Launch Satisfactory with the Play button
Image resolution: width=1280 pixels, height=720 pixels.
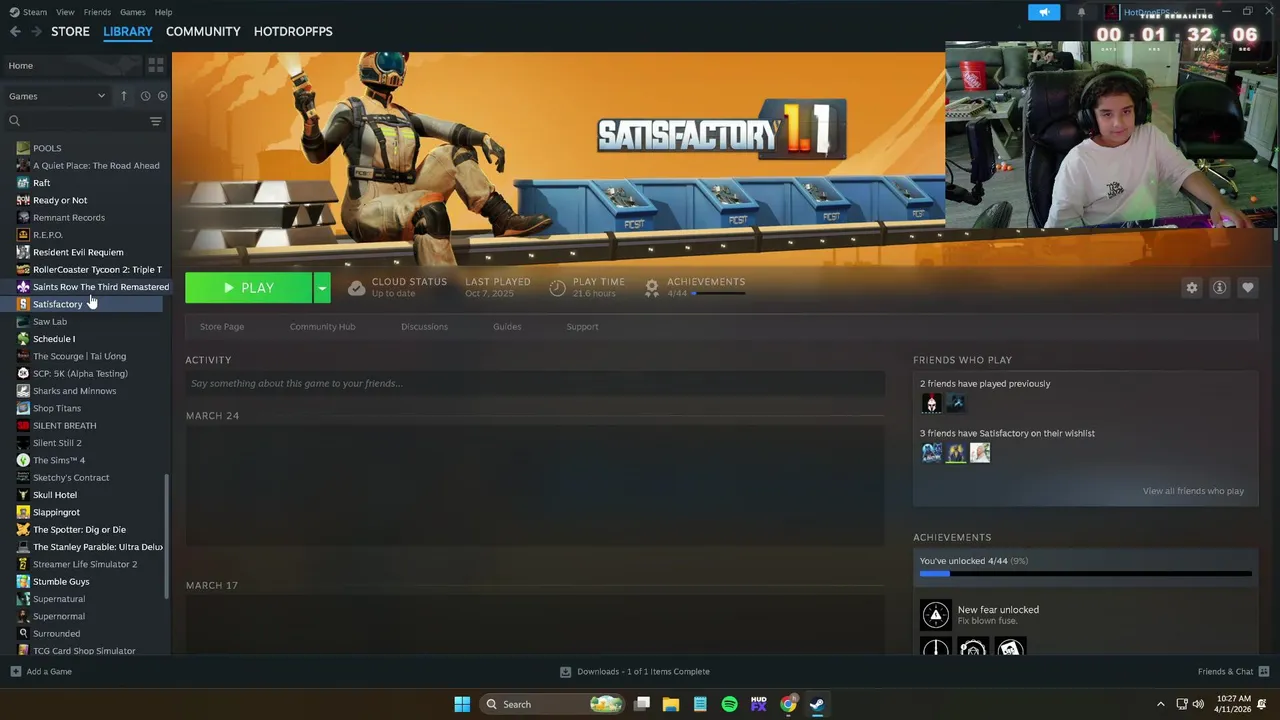pos(248,288)
